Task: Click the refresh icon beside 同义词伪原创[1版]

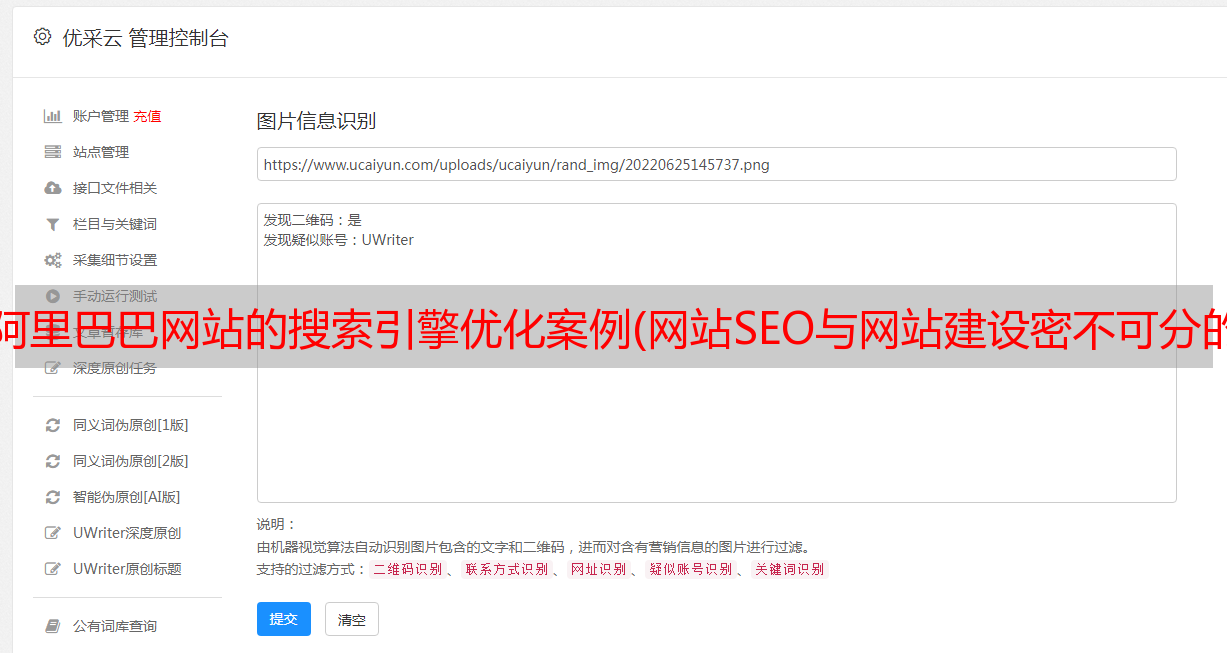Action: (53, 425)
